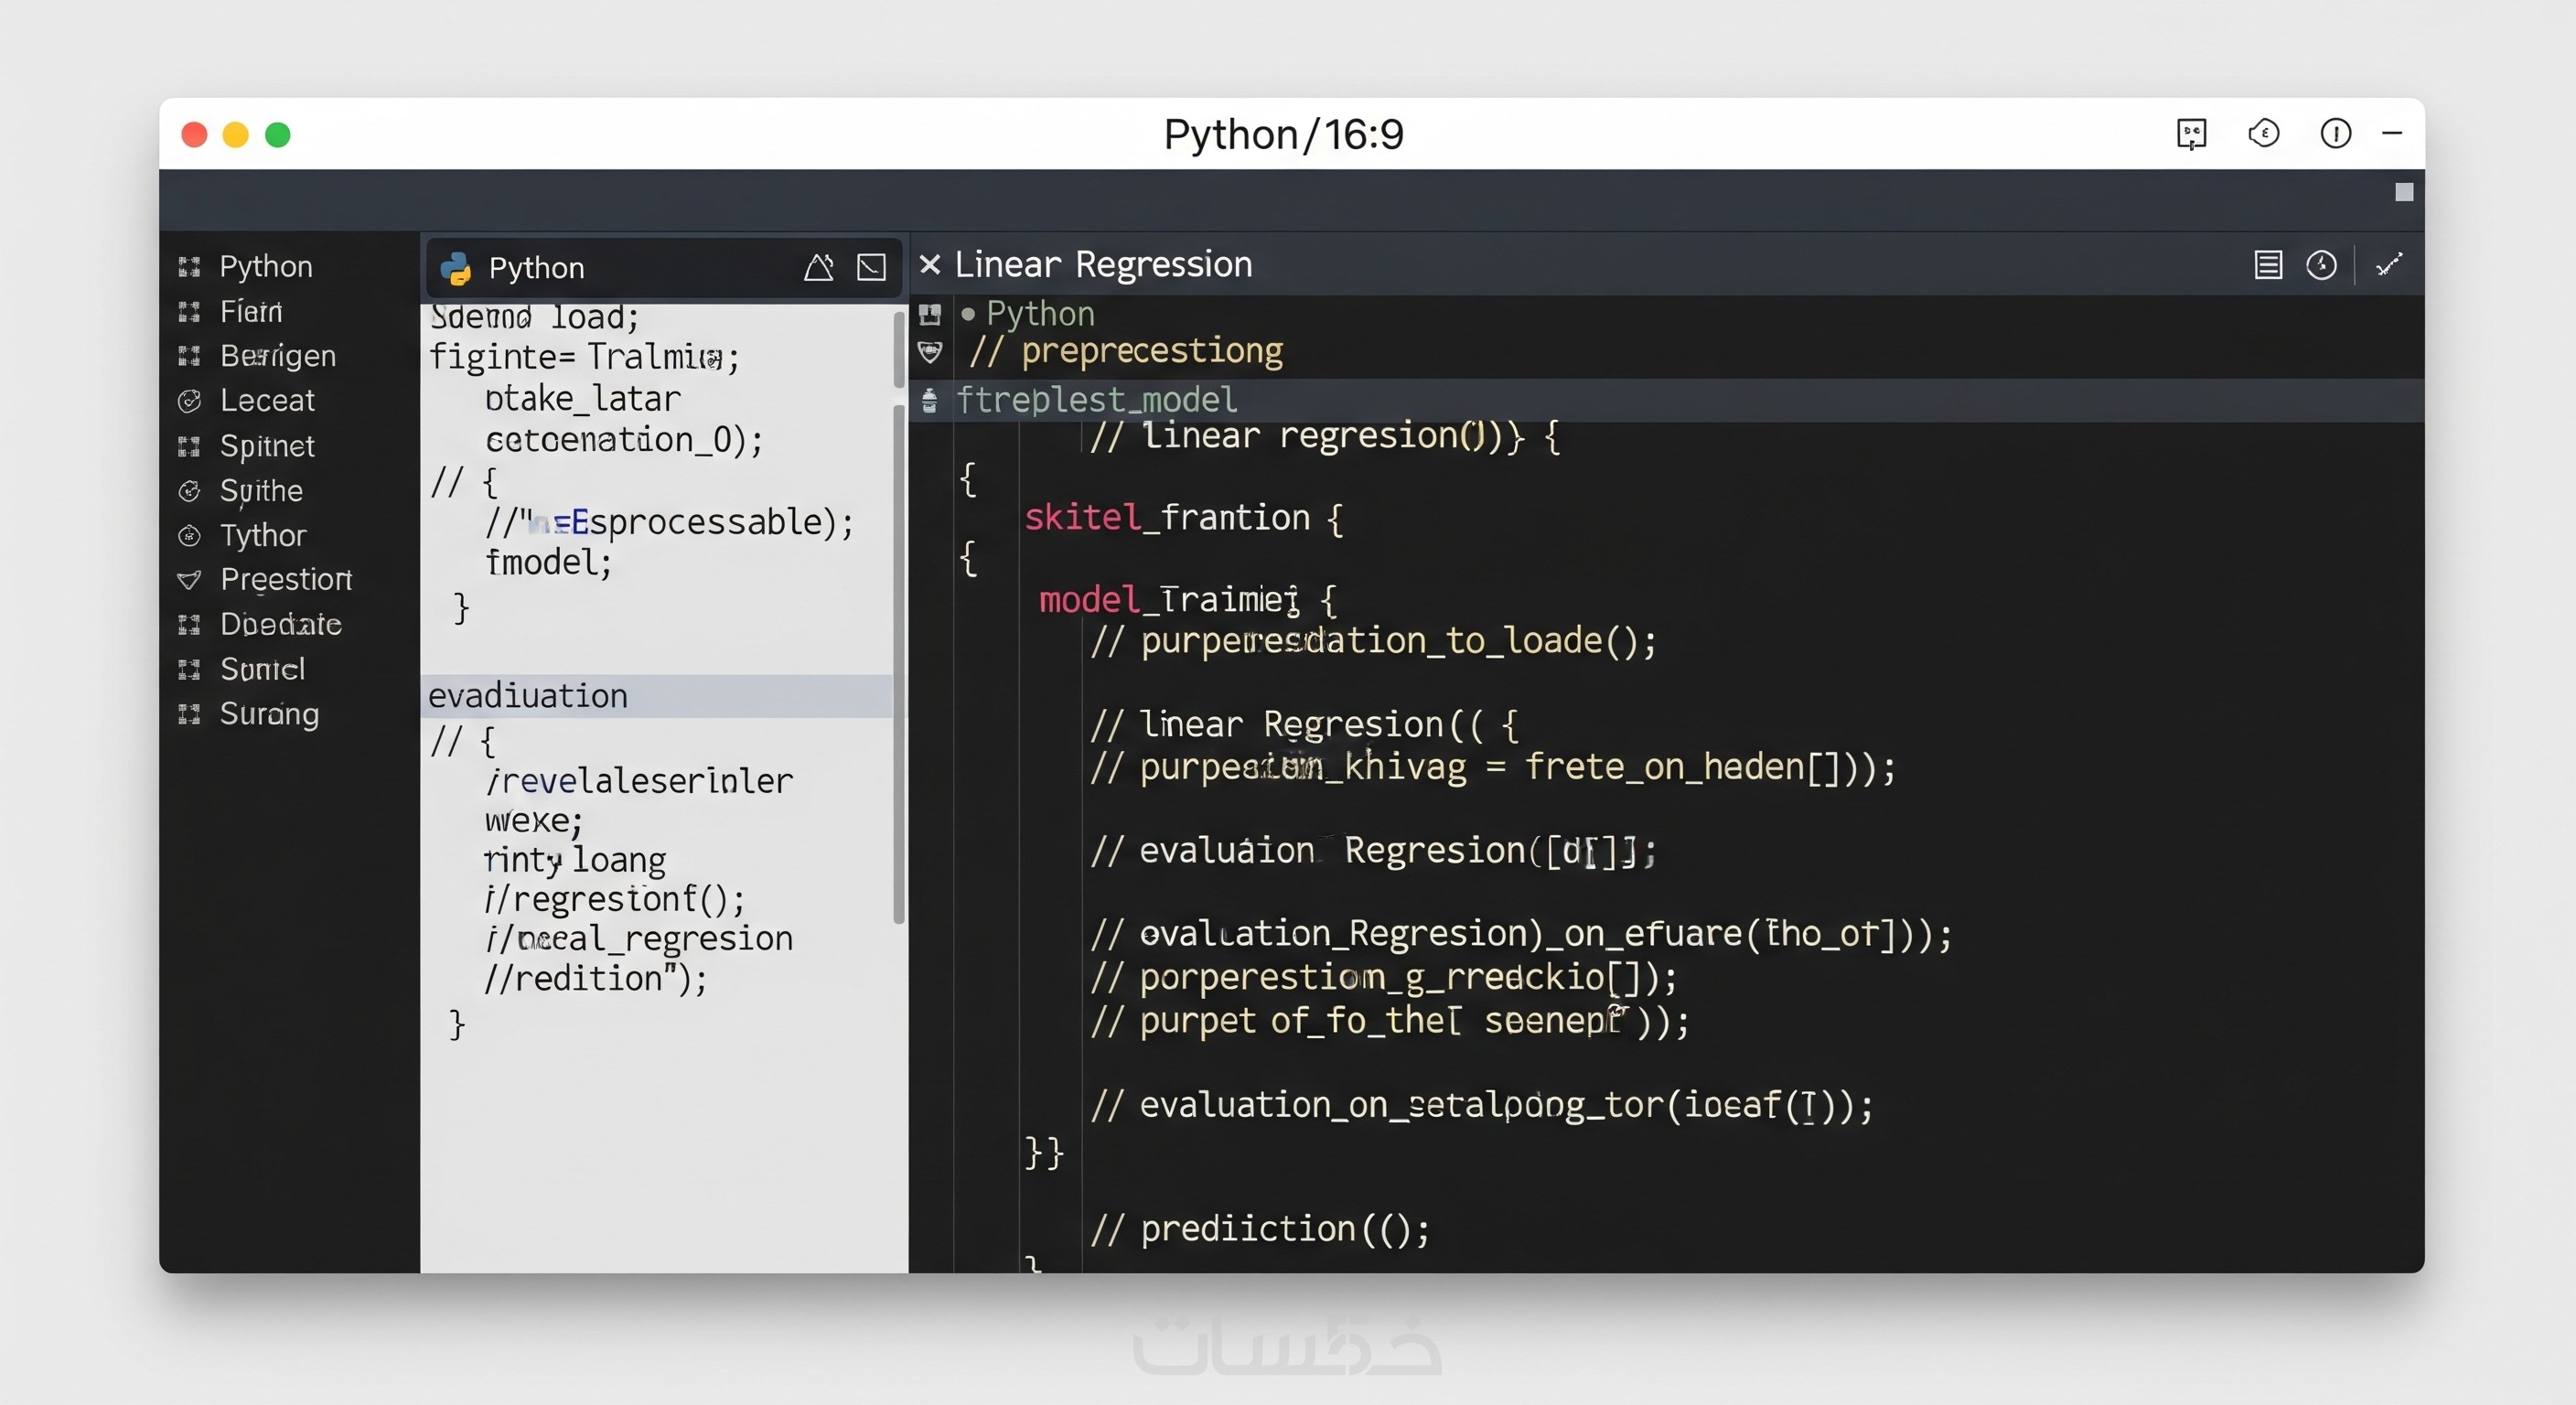Click the circular arrow icon in the title bar

coord(2263,134)
